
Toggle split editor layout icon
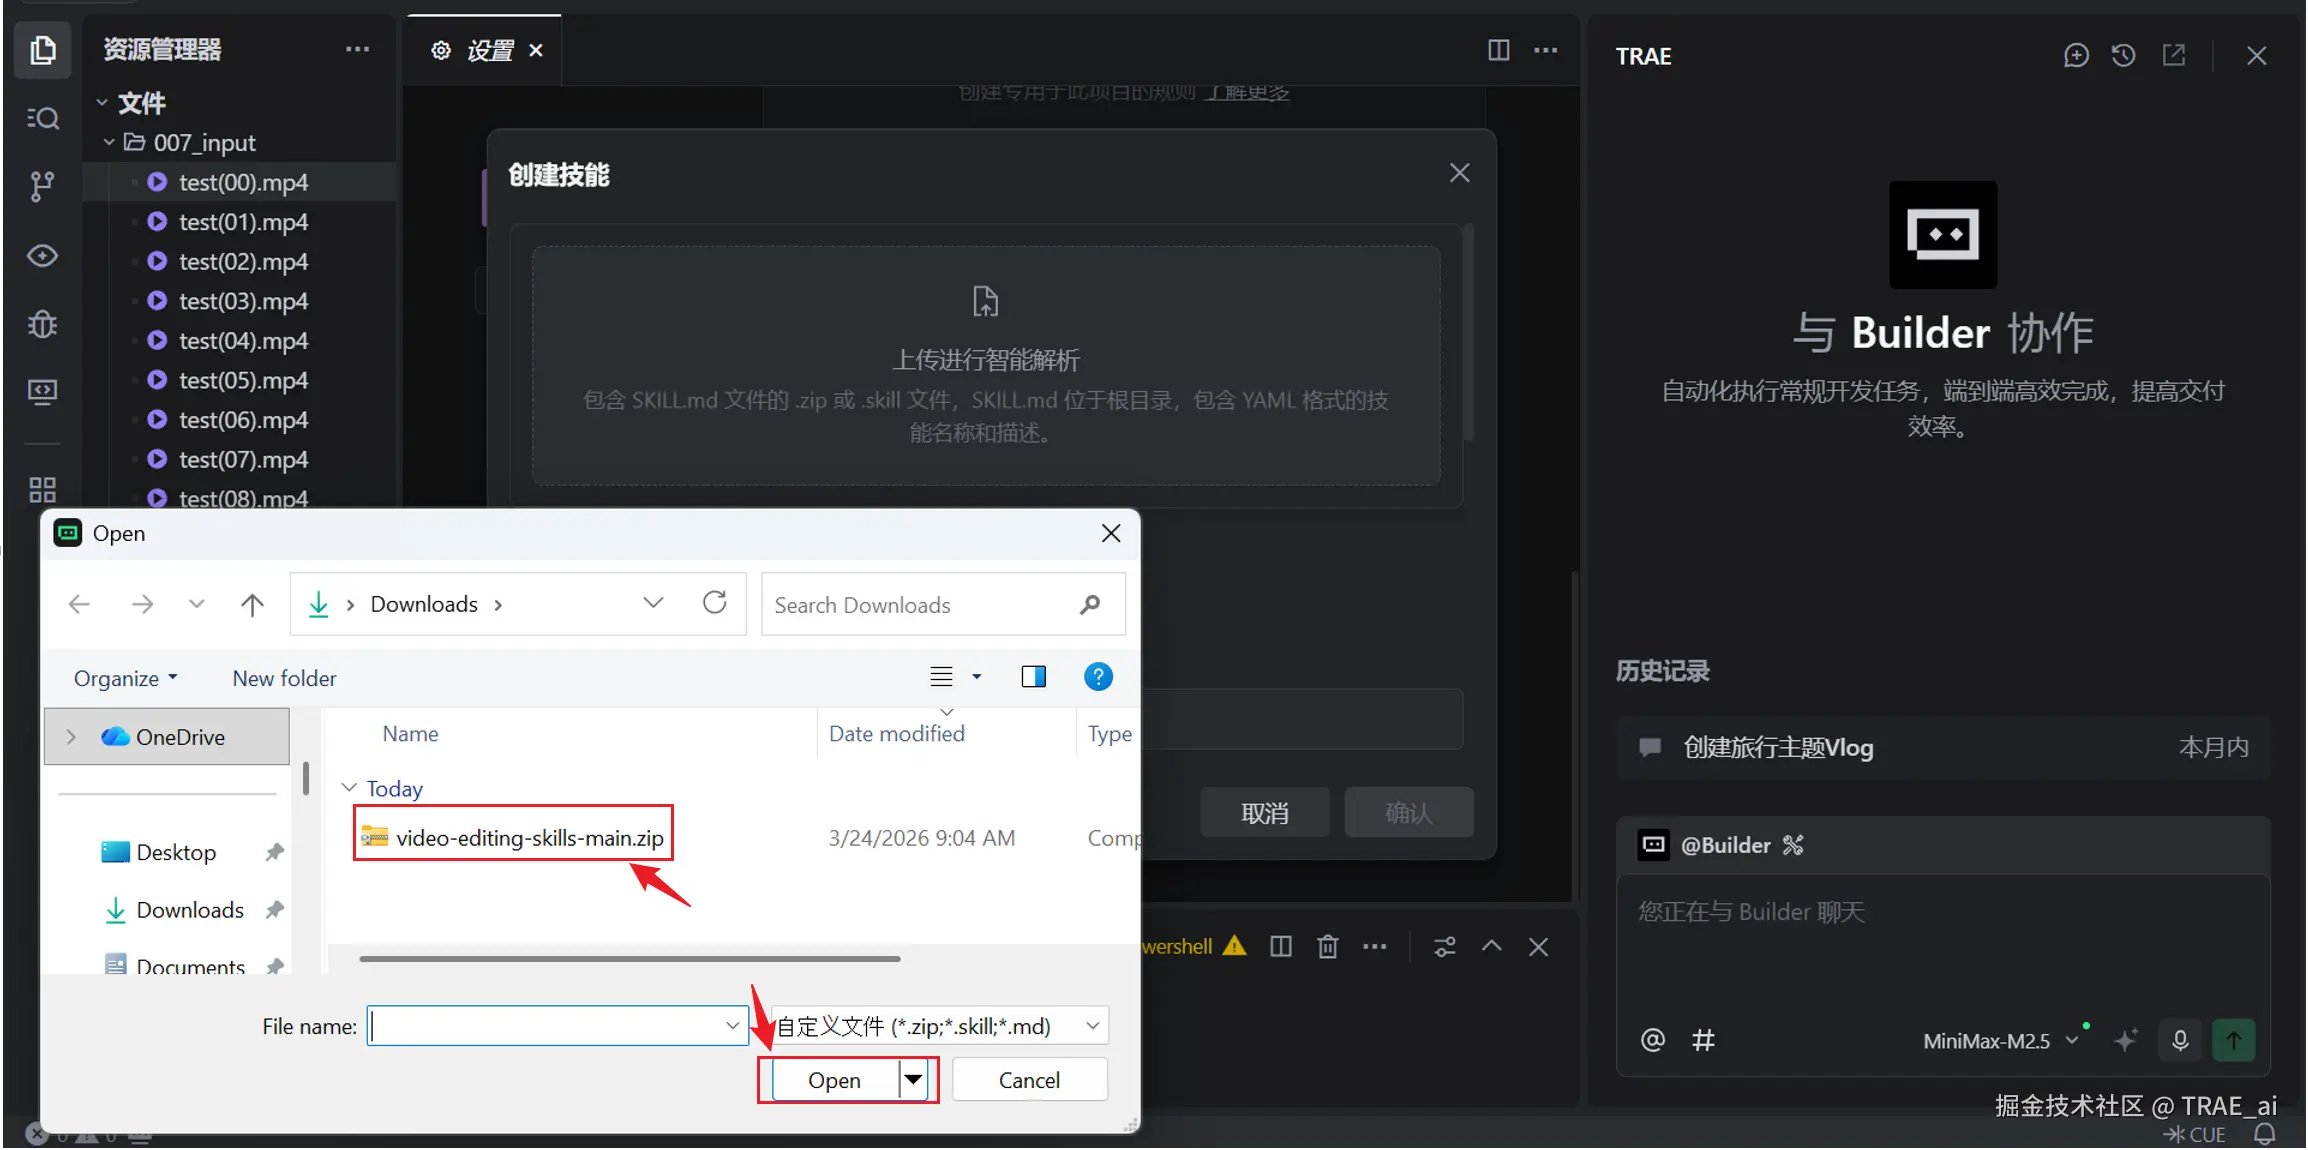click(1498, 50)
